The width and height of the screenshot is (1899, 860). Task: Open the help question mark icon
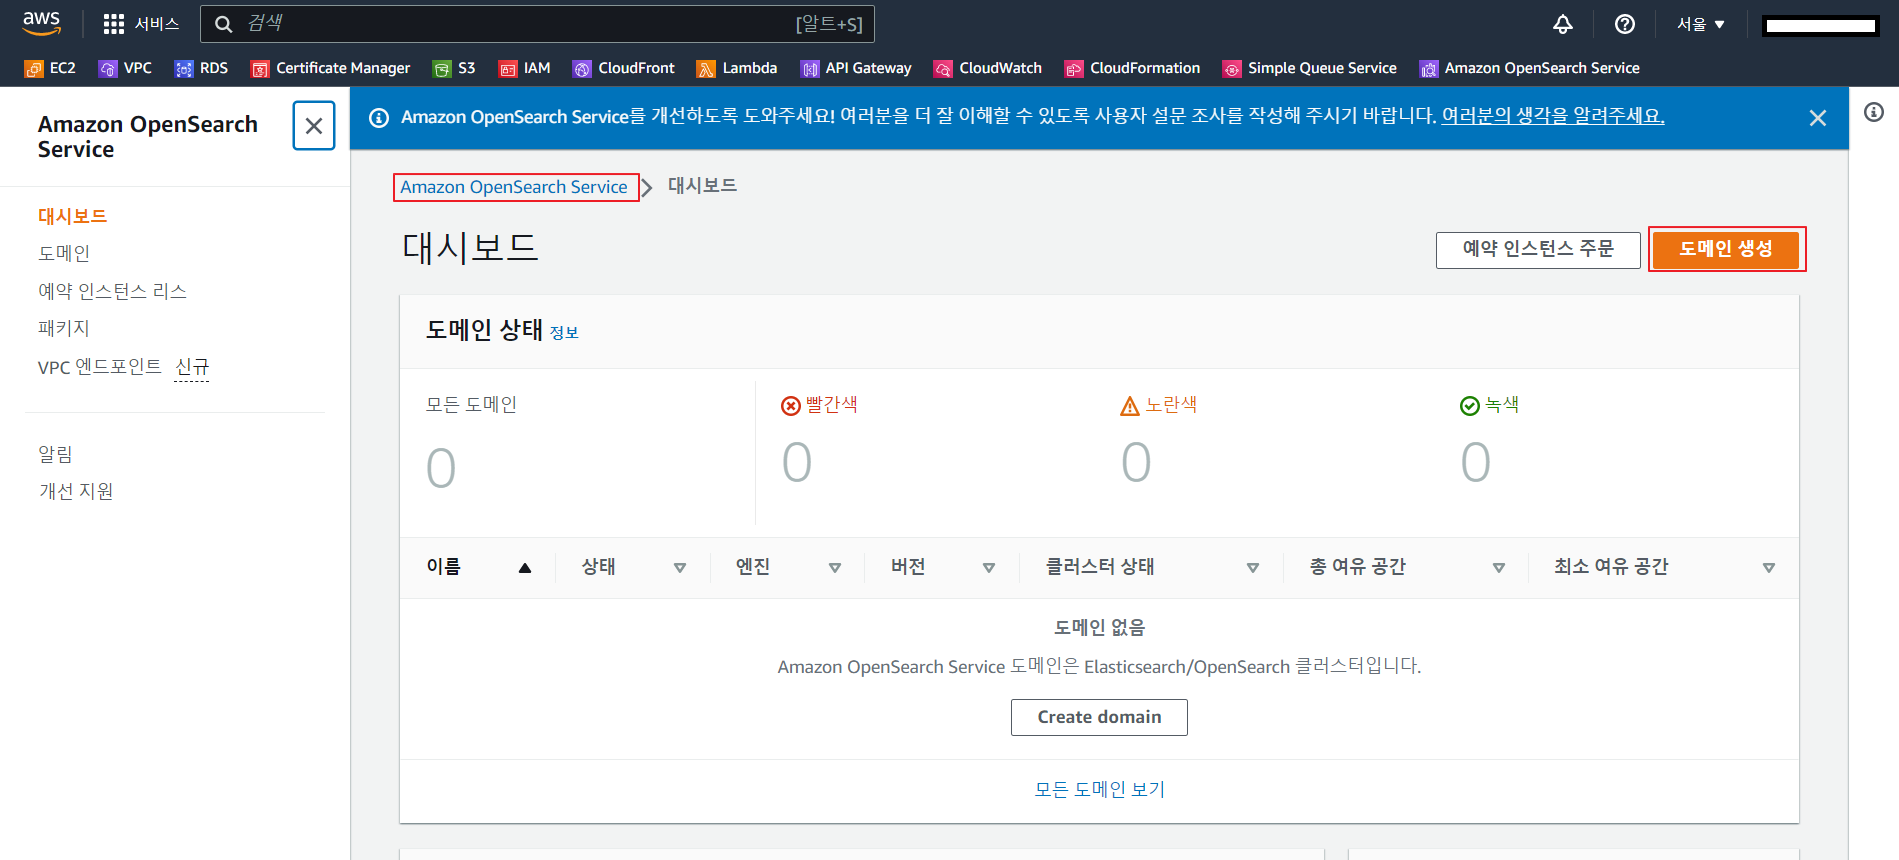coord(1625,24)
